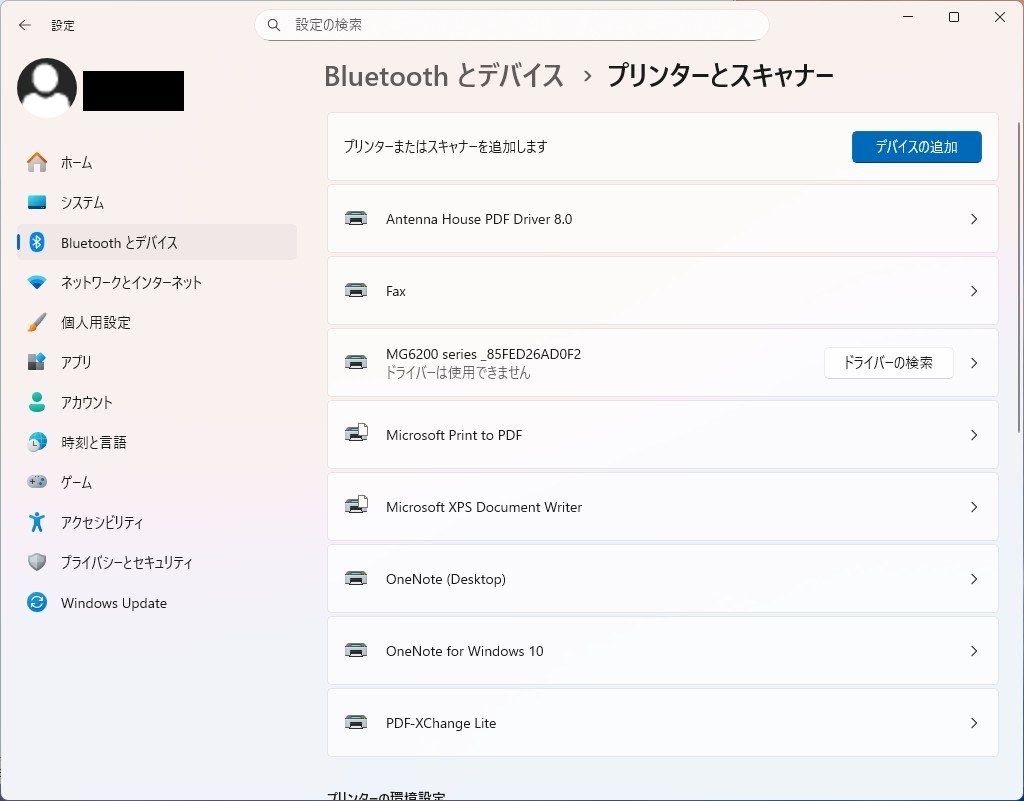Click the Home house icon

tap(37, 162)
